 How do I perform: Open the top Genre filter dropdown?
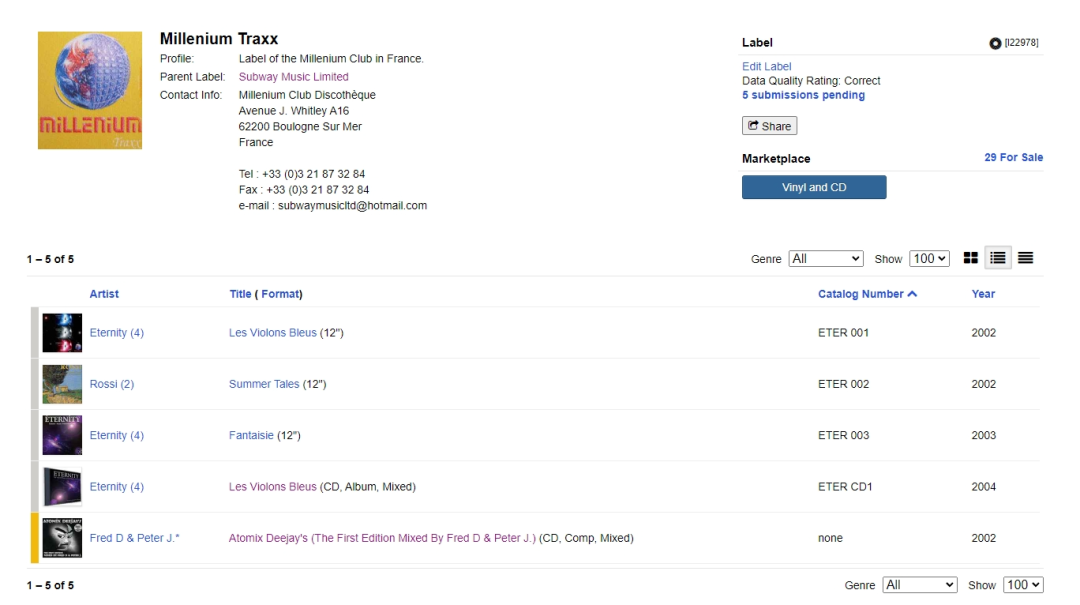pos(826,259)
